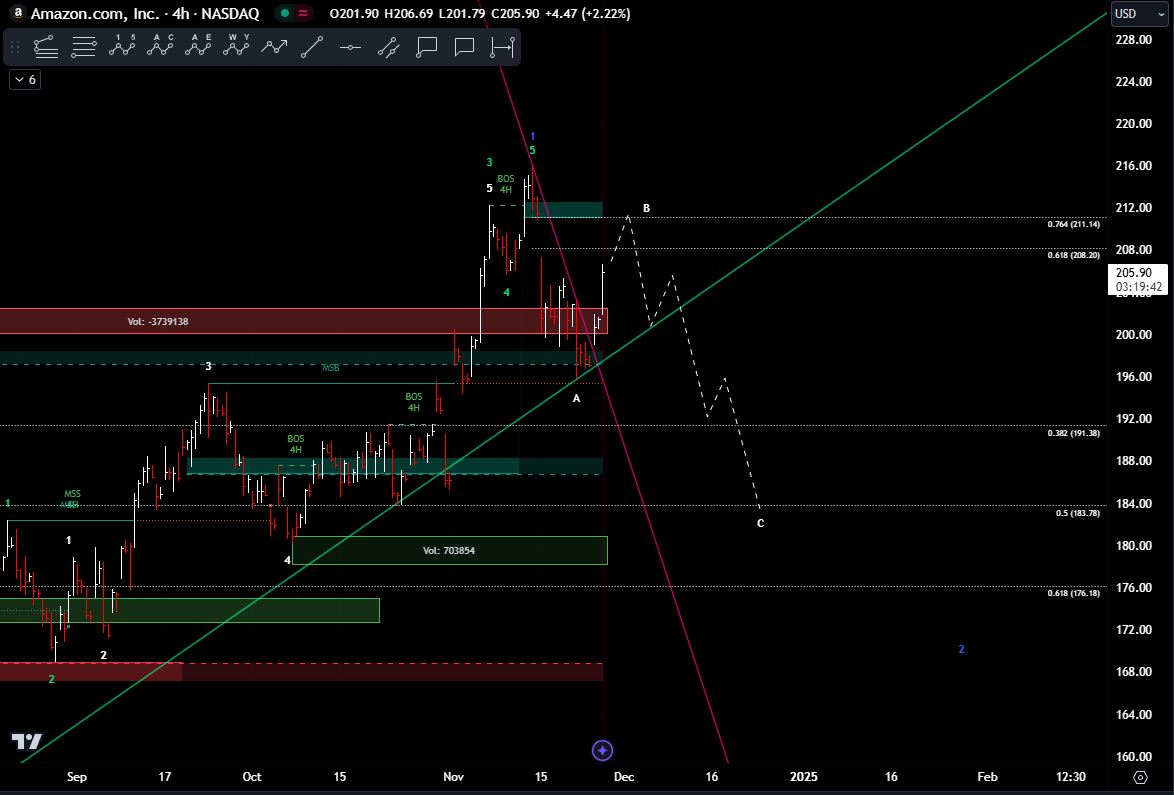Select the MSB text label on chart
The image size is (1174, 795).
click(330, 368)
